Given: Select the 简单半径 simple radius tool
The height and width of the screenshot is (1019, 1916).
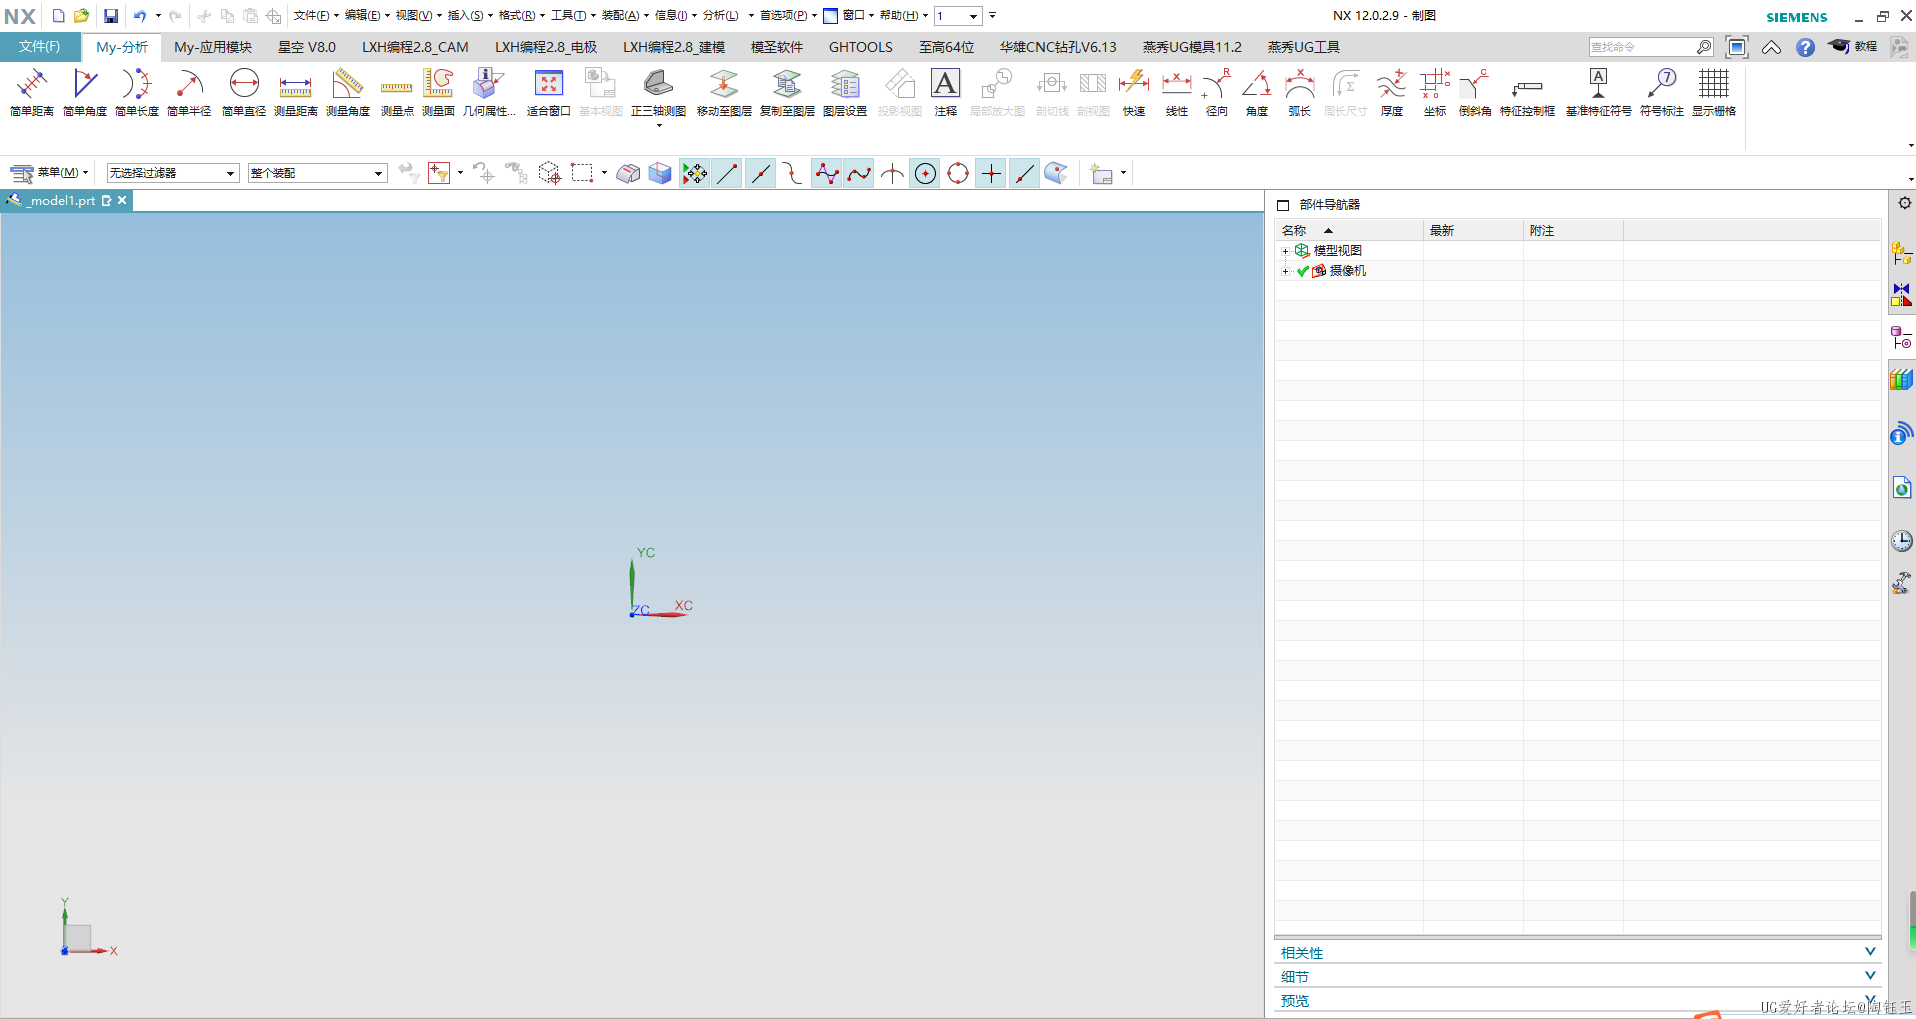Looking at the screenshot, I should click(x=189, y=92).
